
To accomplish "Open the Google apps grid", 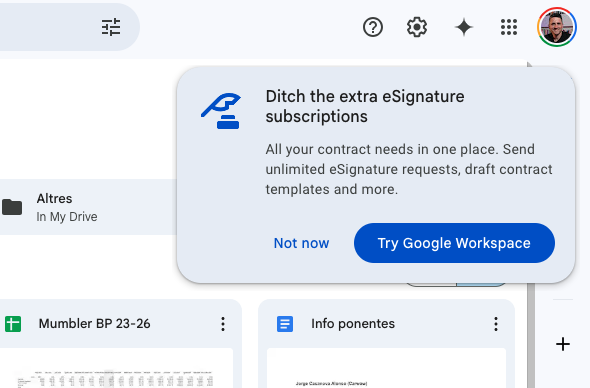I will tap(509, 27).
